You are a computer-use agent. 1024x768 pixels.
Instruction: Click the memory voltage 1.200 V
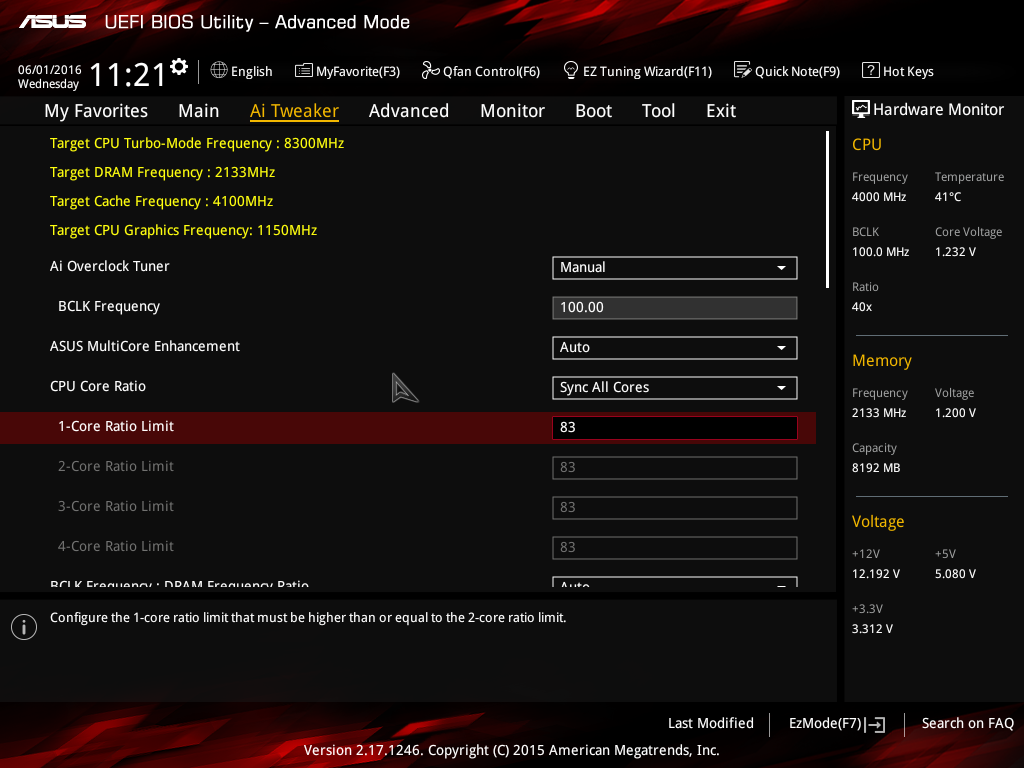pyautogui.click(x=955, y=413)
